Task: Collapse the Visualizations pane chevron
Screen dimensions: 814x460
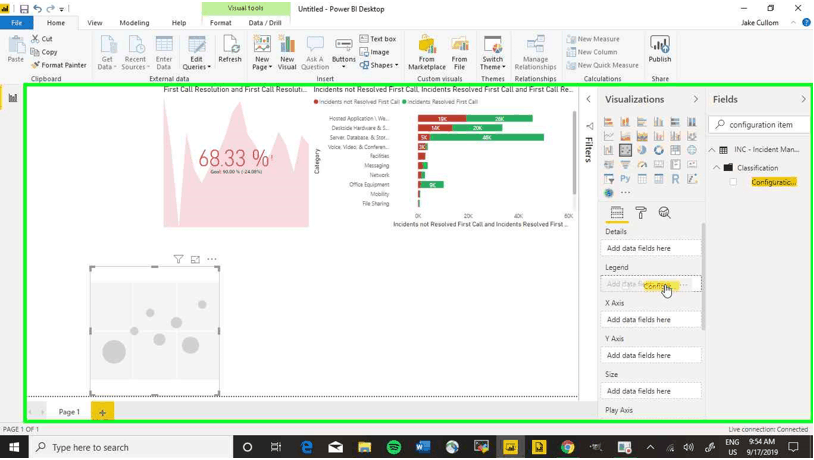Action: pos(696,99)
